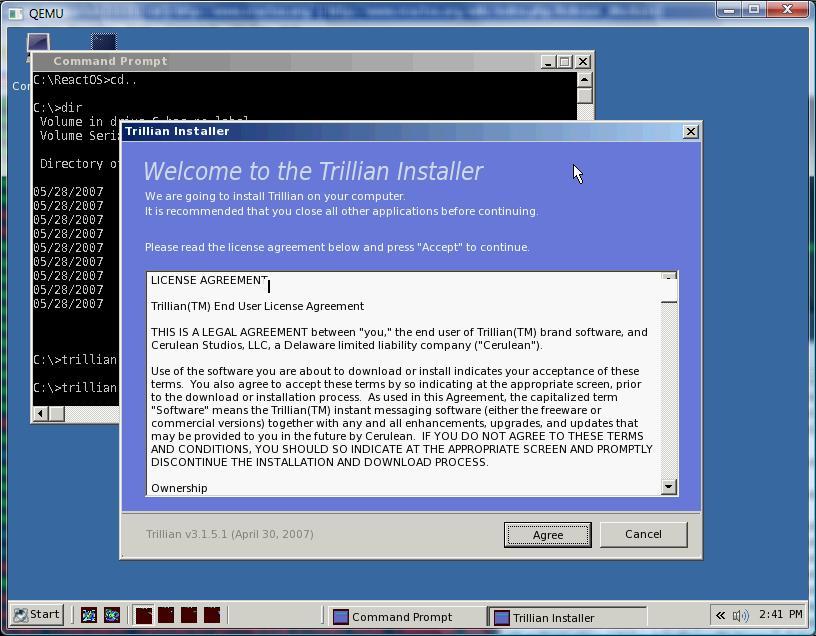Click the first dark red desktop switcher icon
The image size is (816, 636).
coord(144,615)
